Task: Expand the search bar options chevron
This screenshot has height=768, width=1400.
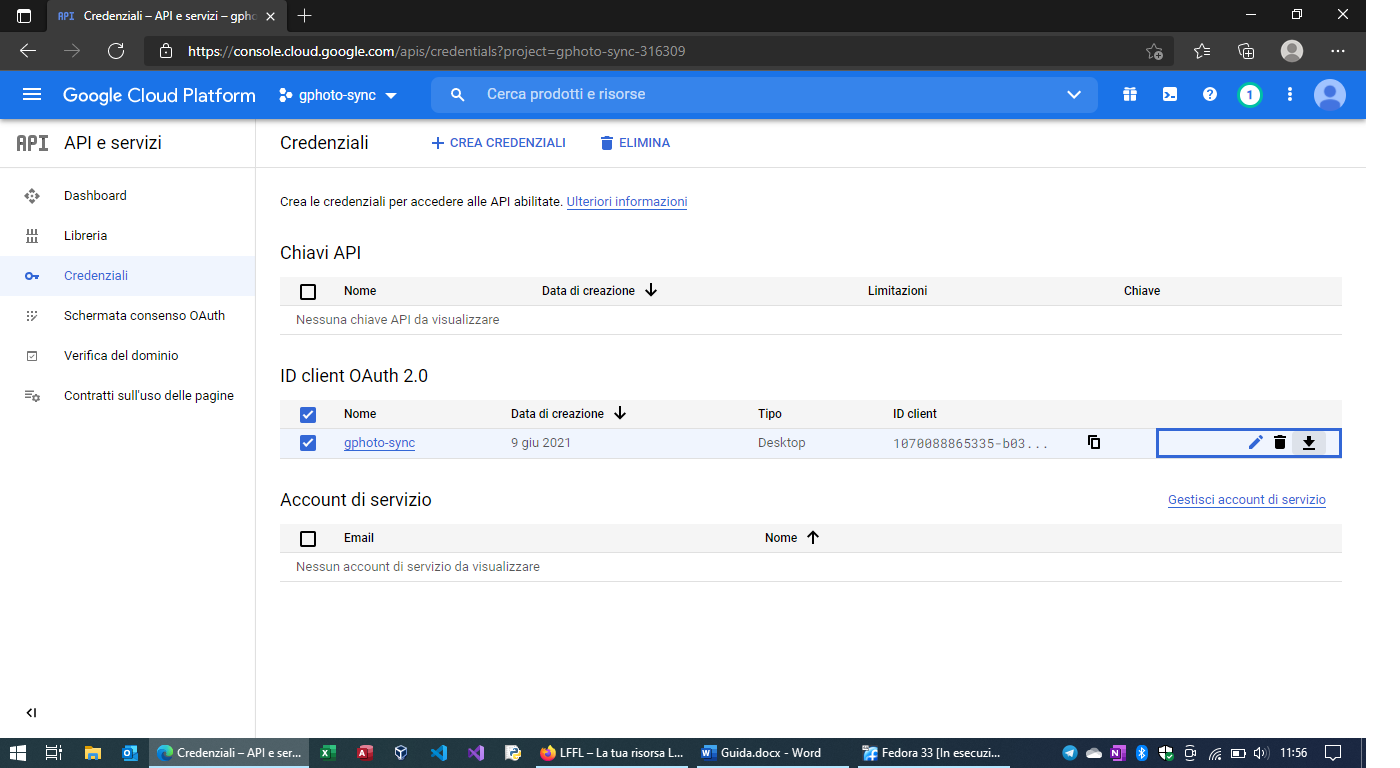Action: tap(1073, 94)
